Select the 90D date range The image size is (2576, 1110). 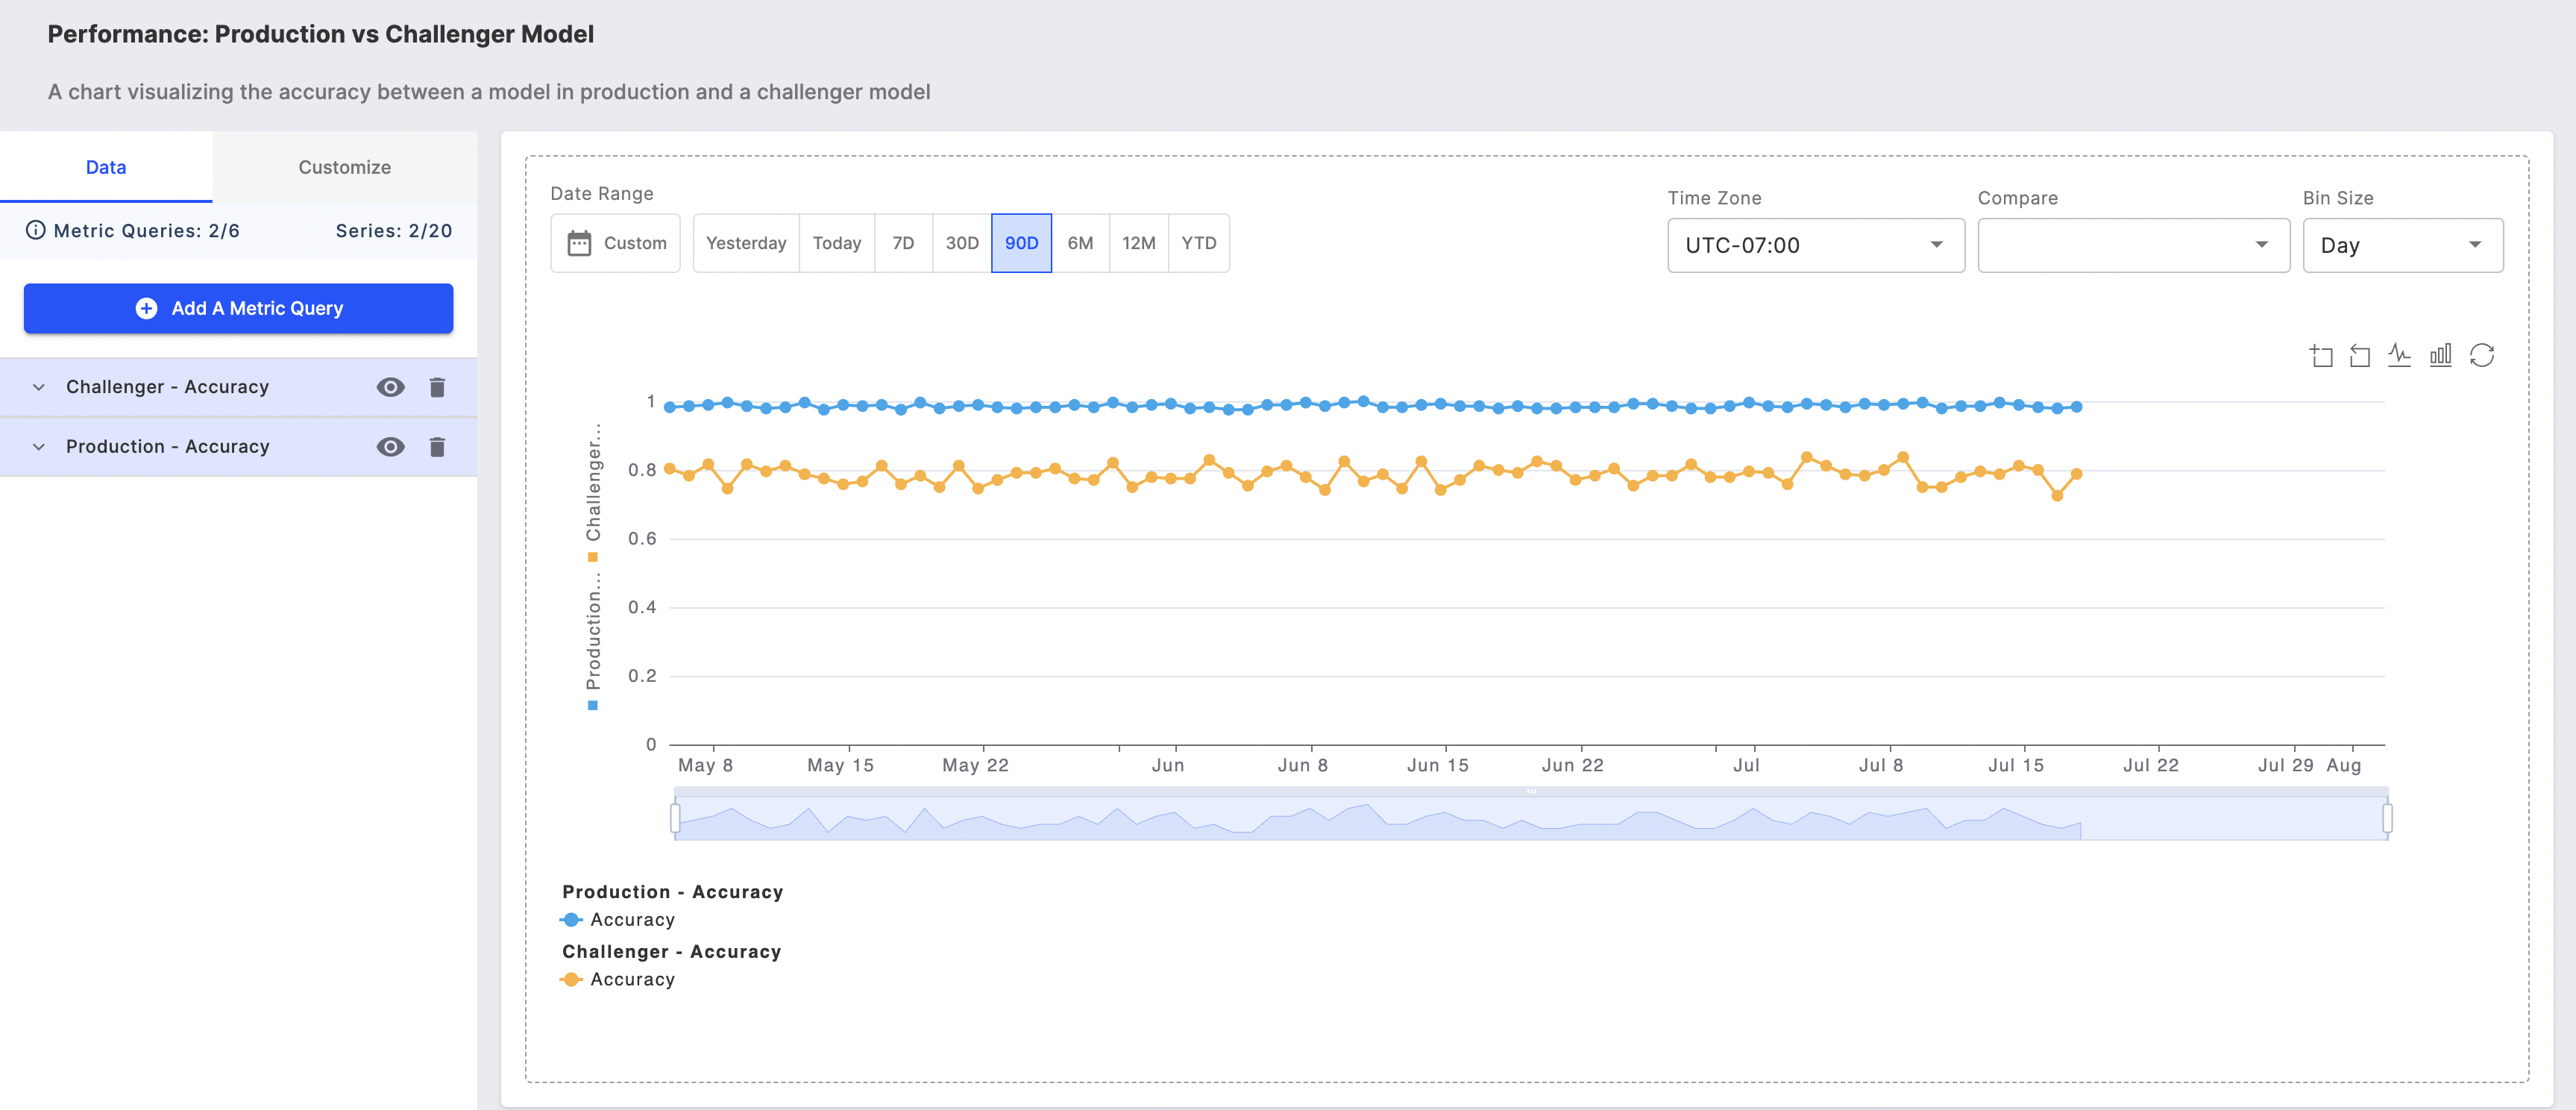[1021, 243]
